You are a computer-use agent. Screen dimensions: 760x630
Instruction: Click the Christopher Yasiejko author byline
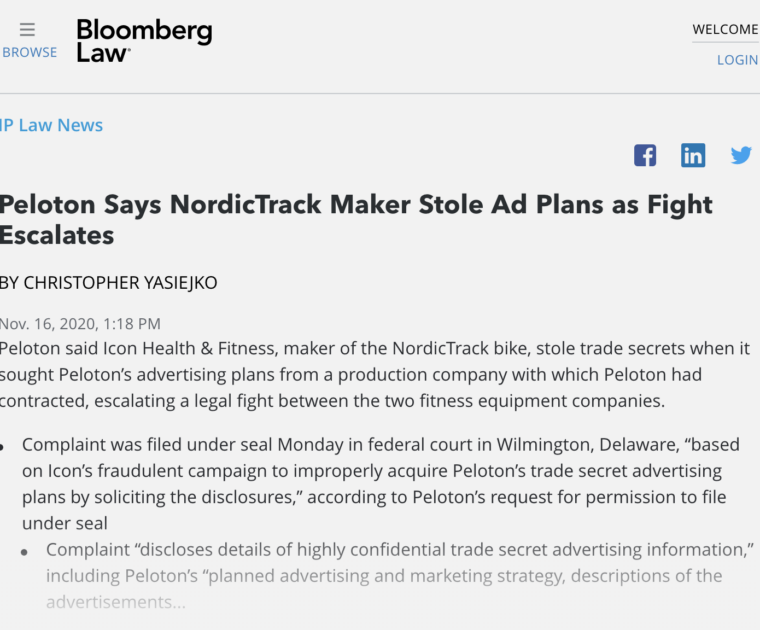click(x=109, y=283)
